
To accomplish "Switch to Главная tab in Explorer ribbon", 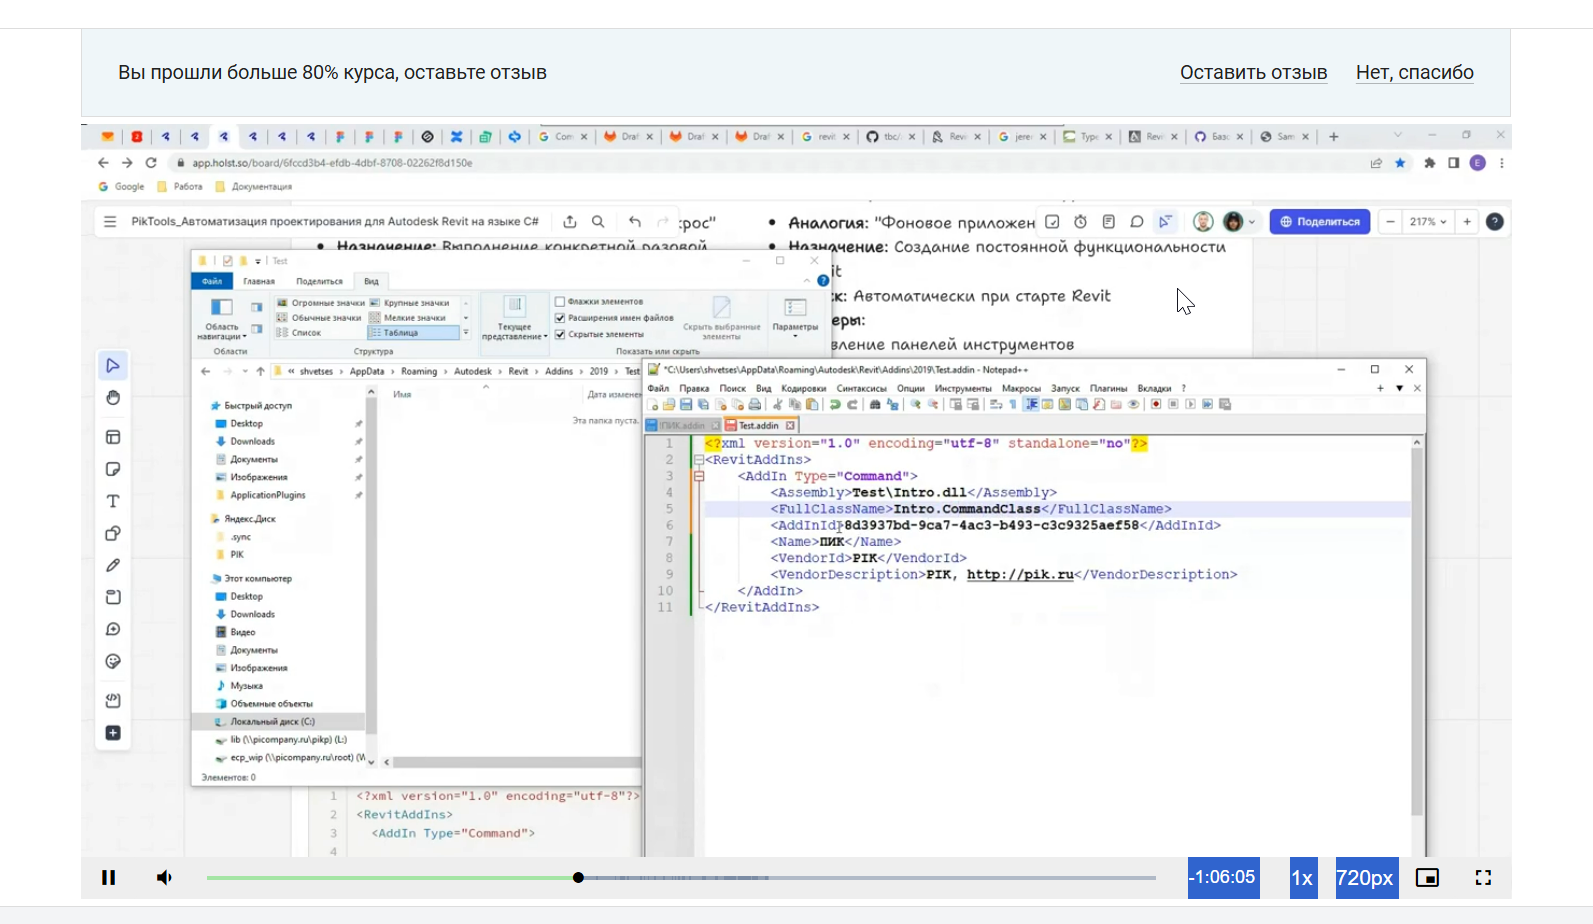I will (x=259, y=281).
